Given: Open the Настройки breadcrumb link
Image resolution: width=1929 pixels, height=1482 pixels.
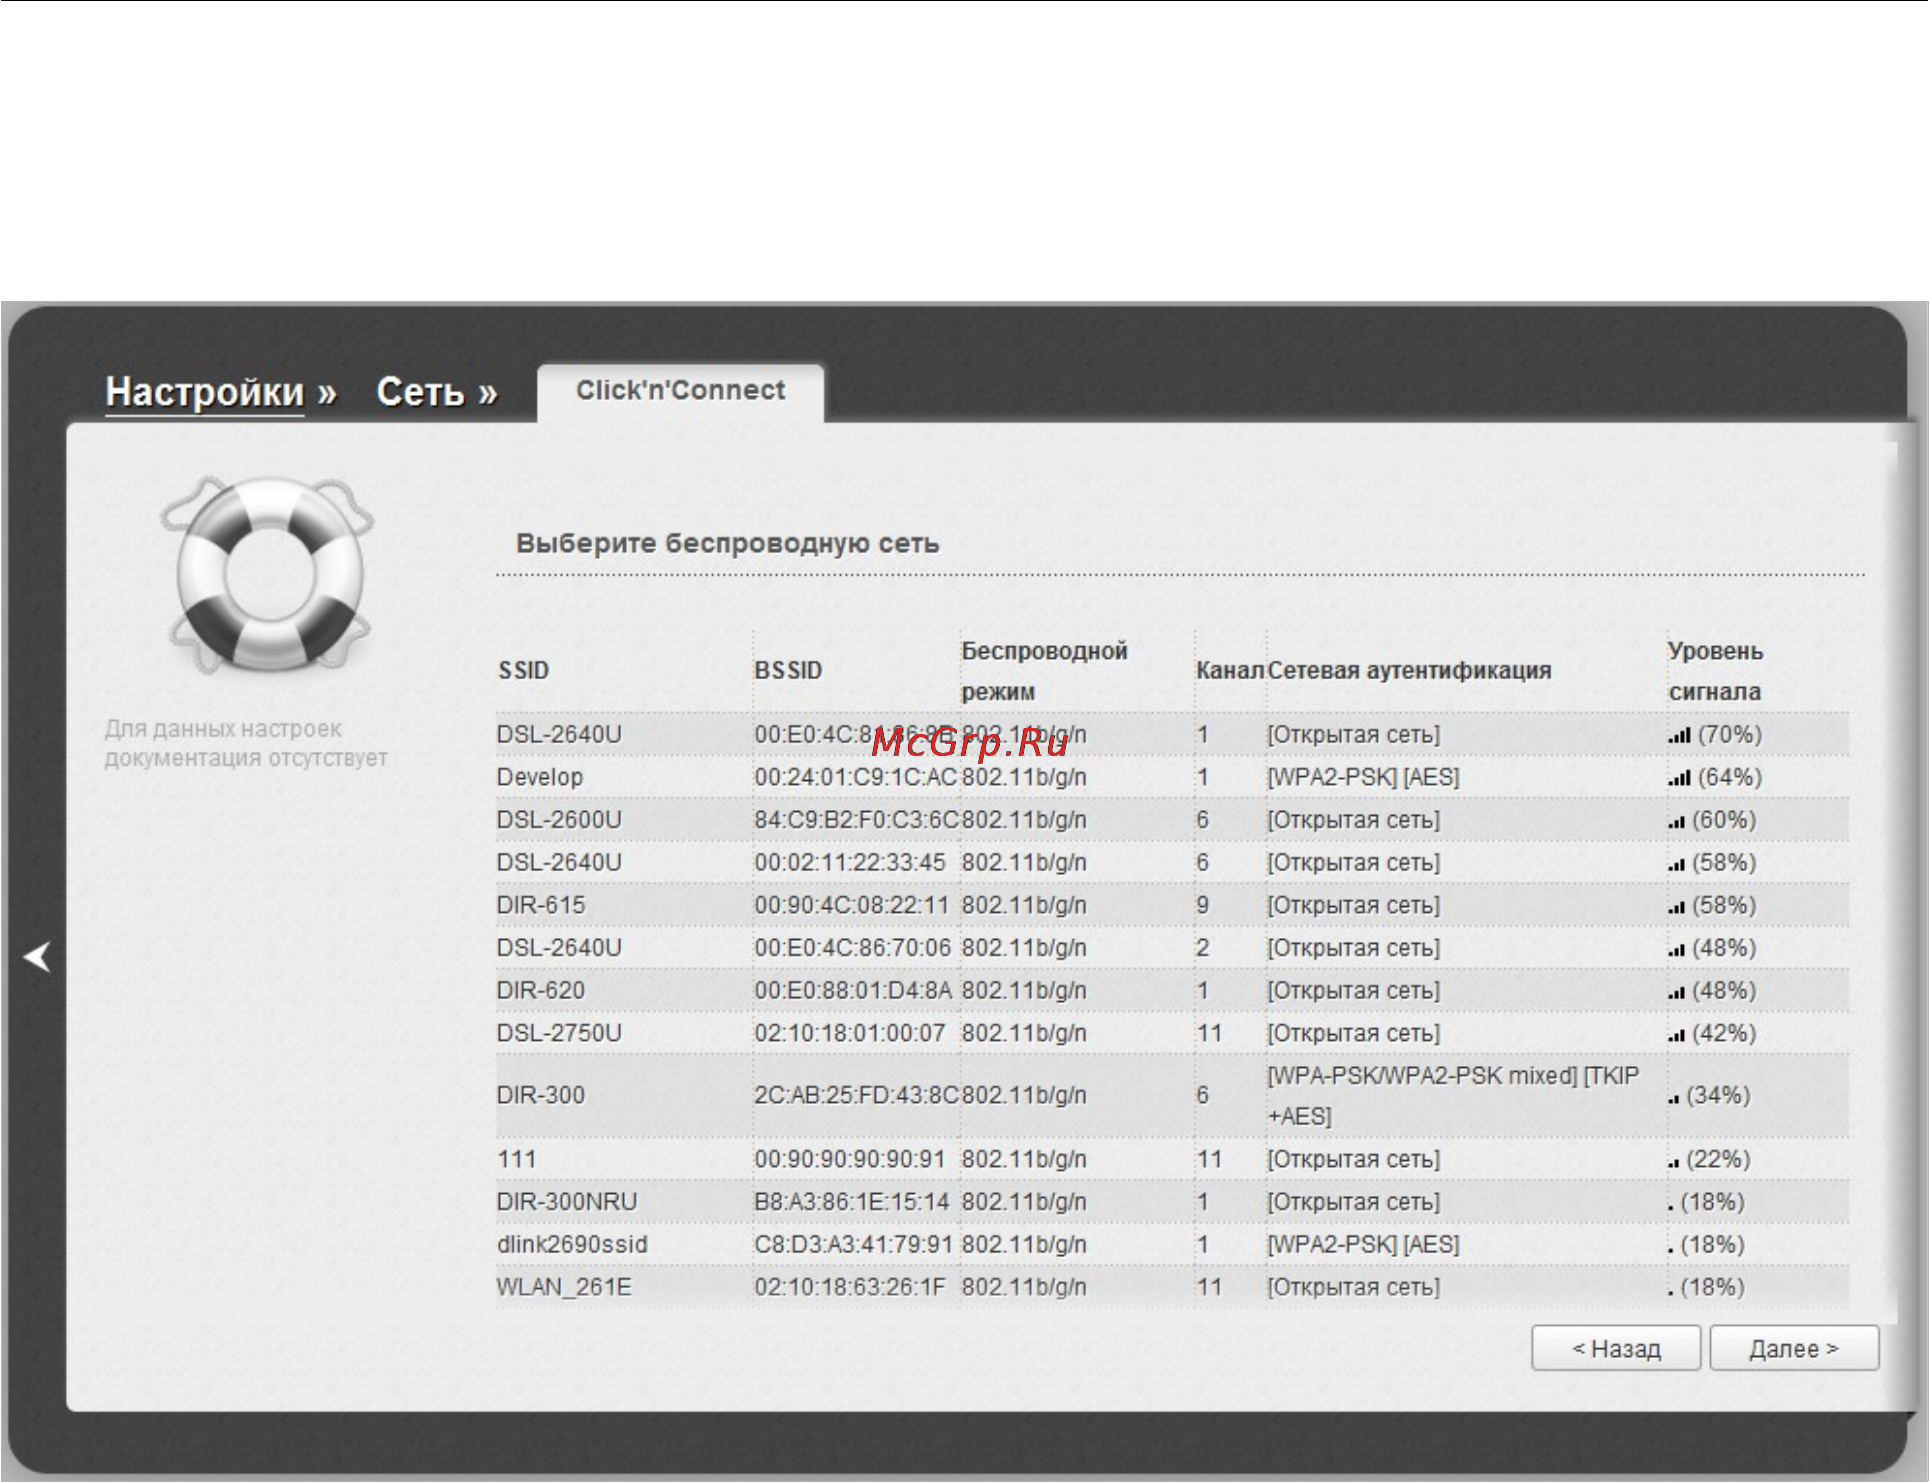Looking at the screenshot, I should click(204, 392).
